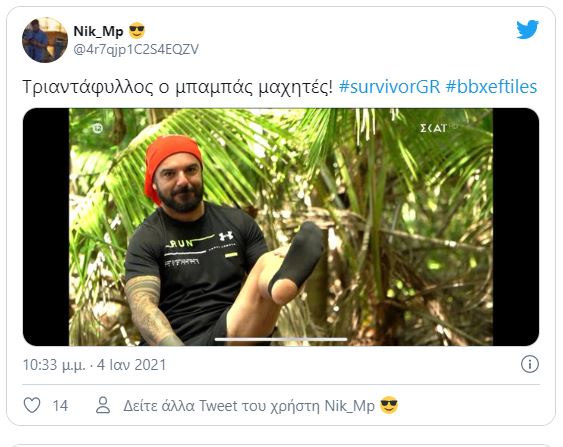The image size is (563, 447).
Task: Select the age rating 12 badge in video
Action: click(98, 128)
